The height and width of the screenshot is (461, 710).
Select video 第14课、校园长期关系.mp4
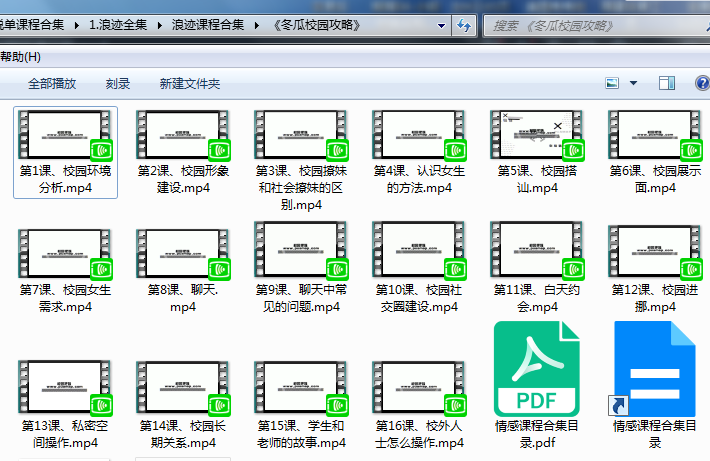(183, 405)
